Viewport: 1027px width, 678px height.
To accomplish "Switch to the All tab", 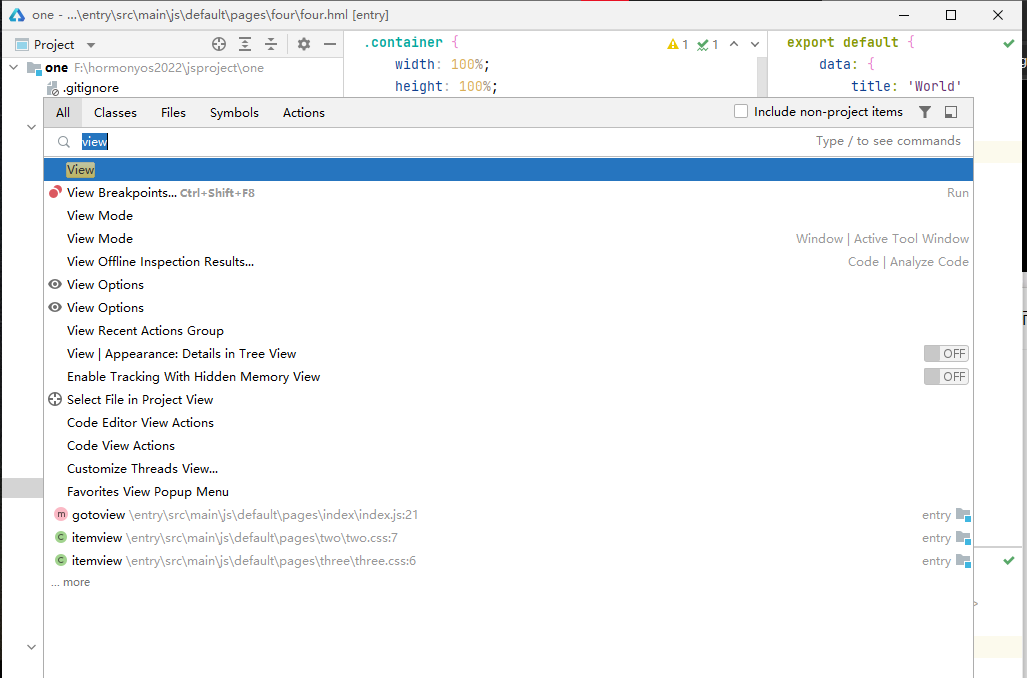I will point(63,113).
